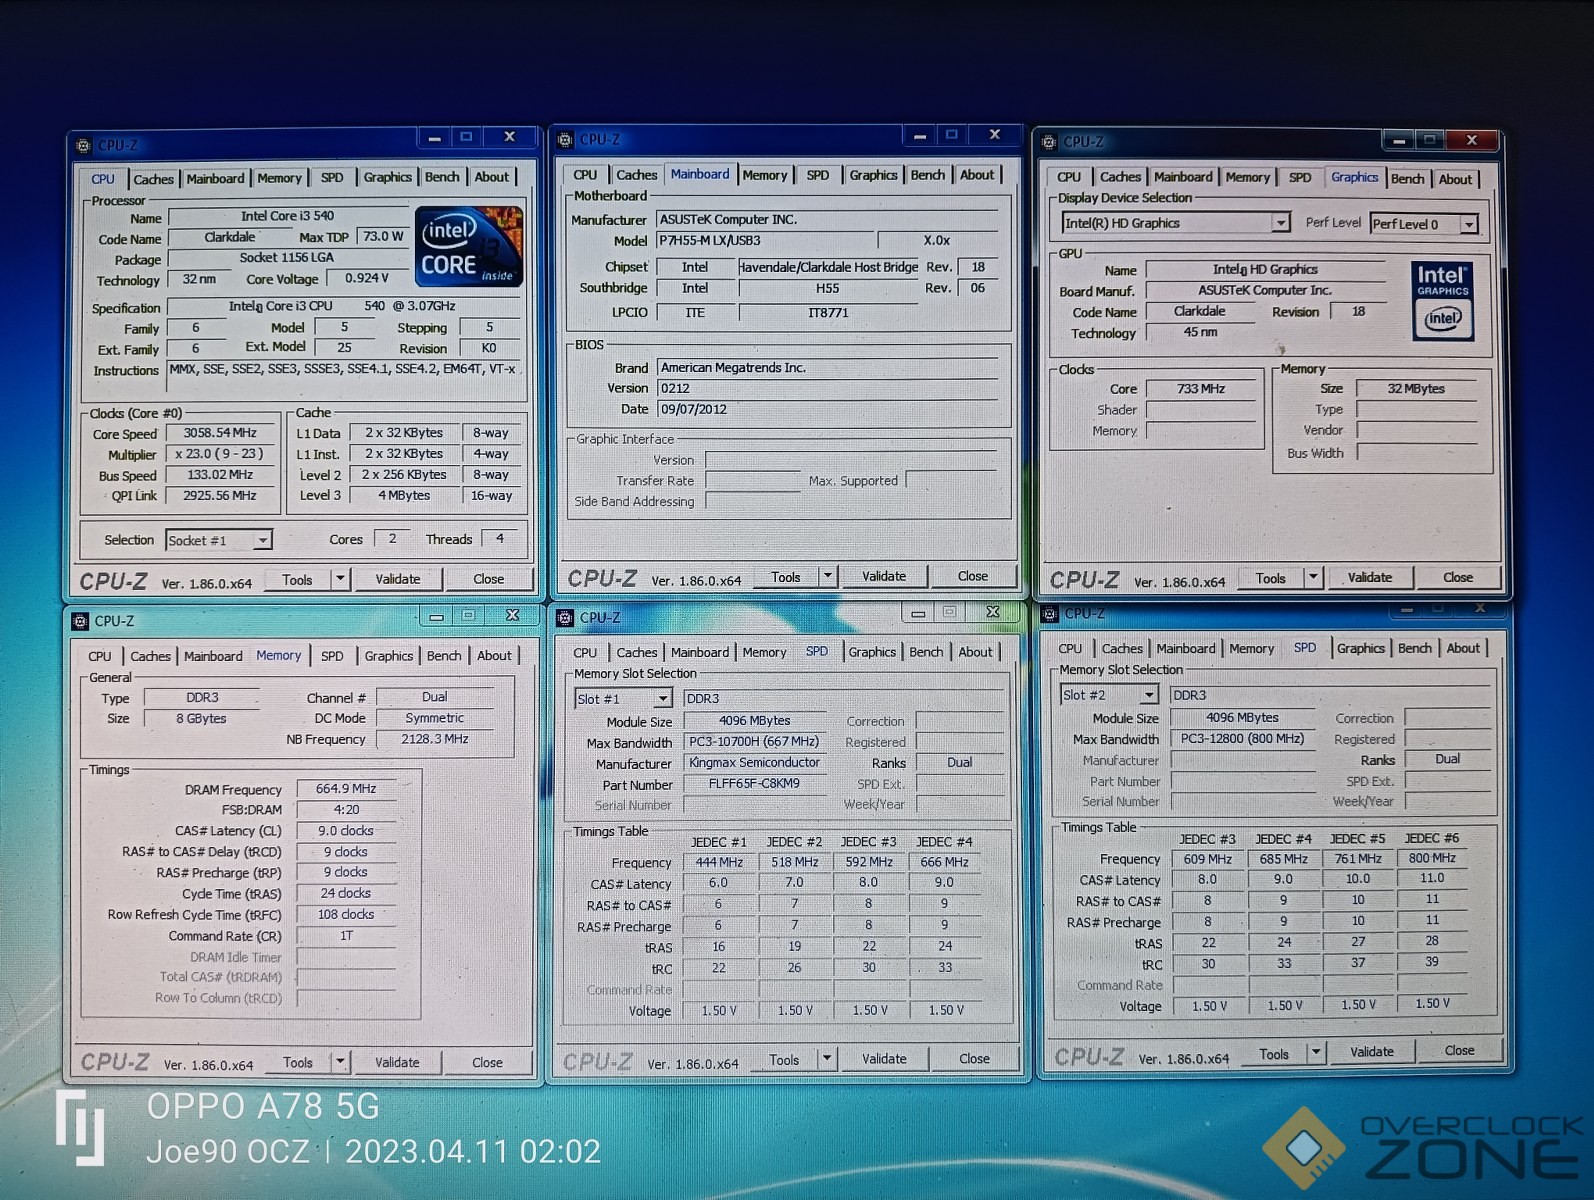Click Max TDP value 73.0 W
Image resolution: width=1594 pixels, height=1200 pixels.
383,237
